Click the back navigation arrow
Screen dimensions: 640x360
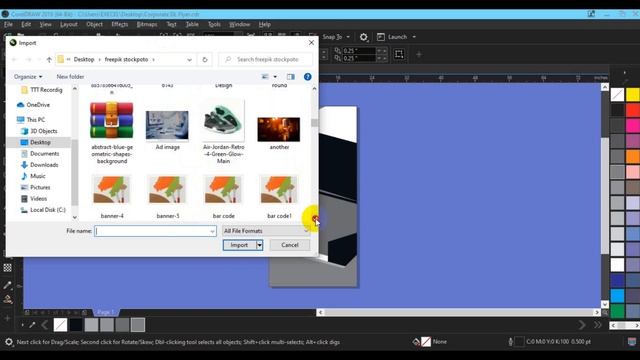(14, 60)
